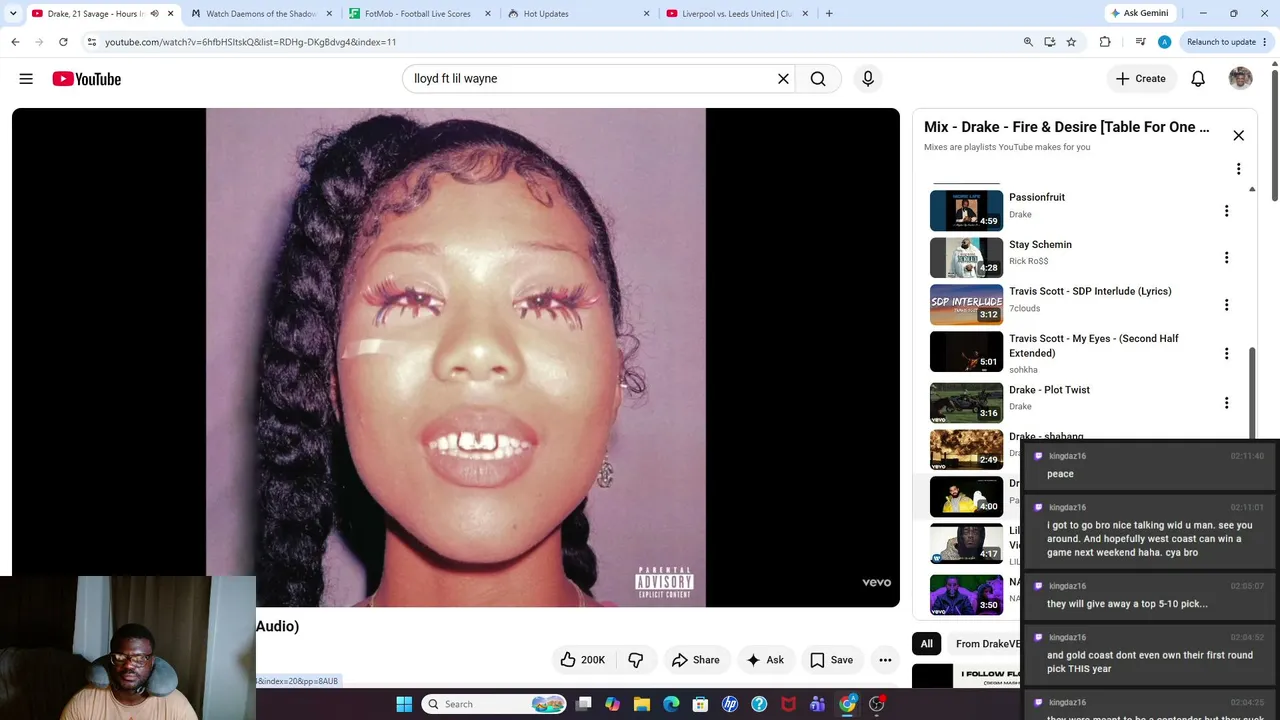Image resolution: width=1280 pixels, height=720 pixels.
Task: View site information icon in address bar
Action: pyautogui.click(x=91, y=42)
